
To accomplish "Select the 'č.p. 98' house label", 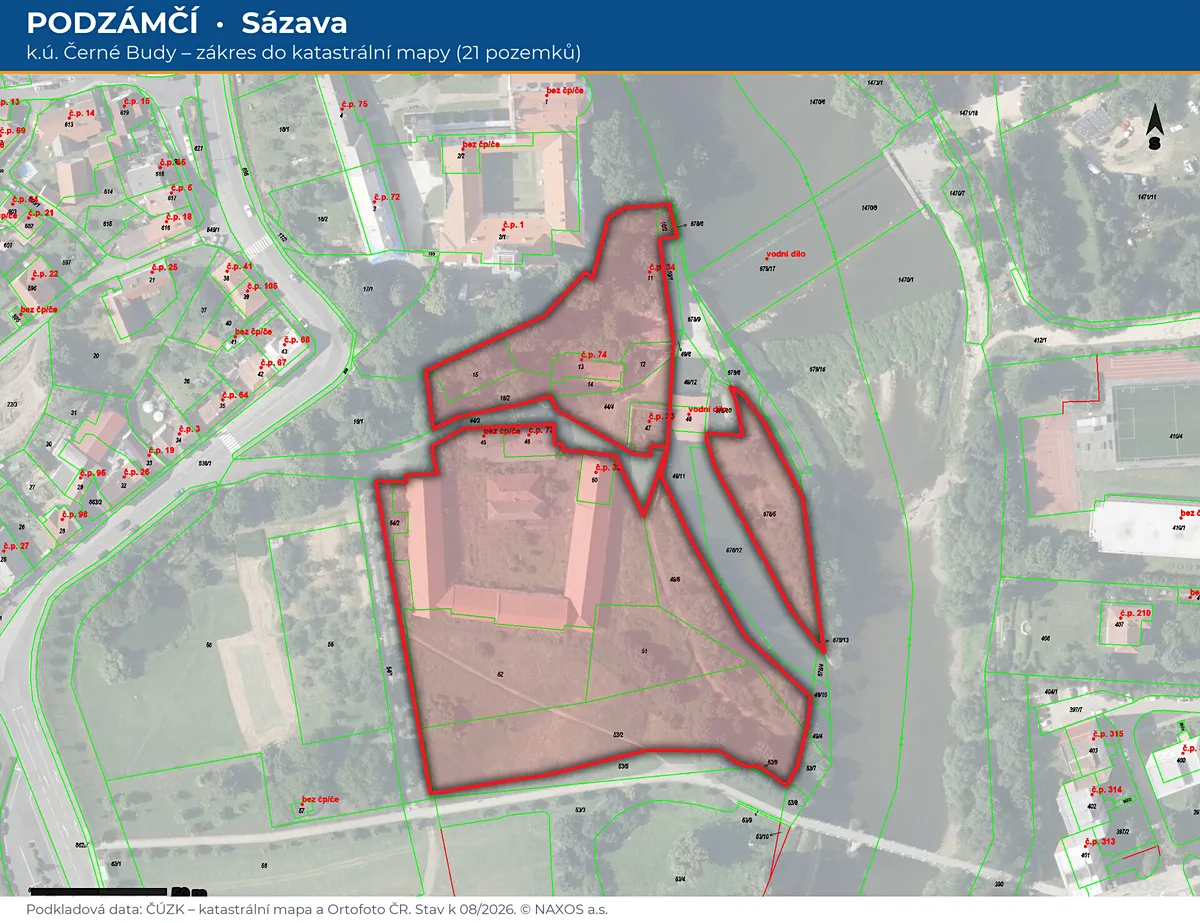I will point(75,515).
